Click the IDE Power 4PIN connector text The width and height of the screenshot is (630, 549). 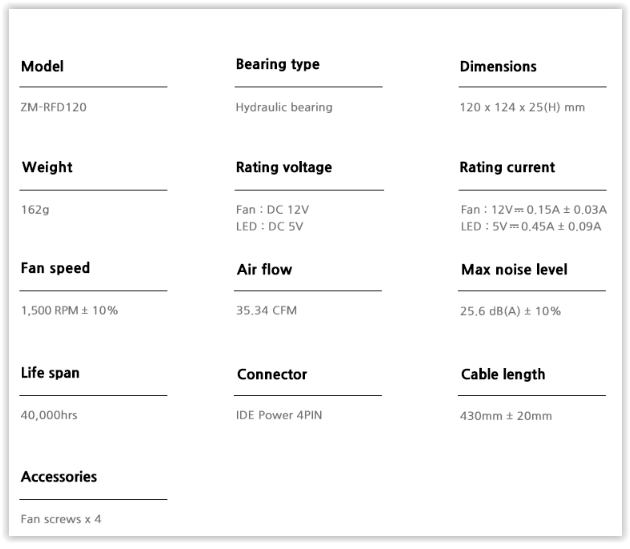point(279,414)
